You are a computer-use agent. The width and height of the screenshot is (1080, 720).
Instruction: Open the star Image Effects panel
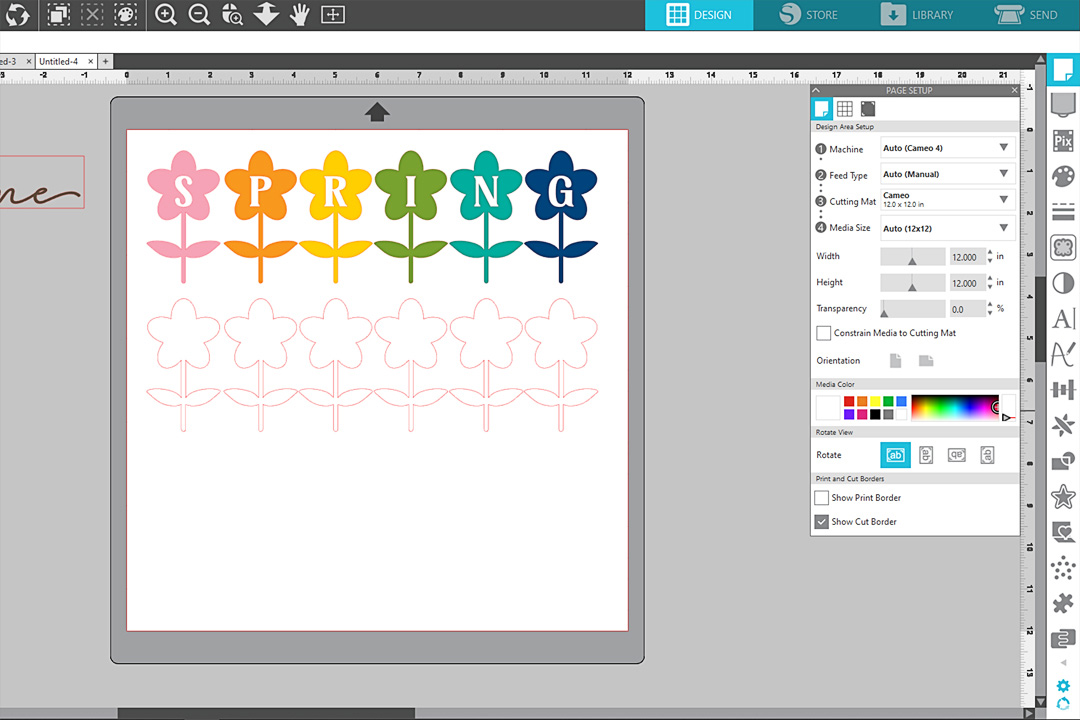(x=1063, y=496)
